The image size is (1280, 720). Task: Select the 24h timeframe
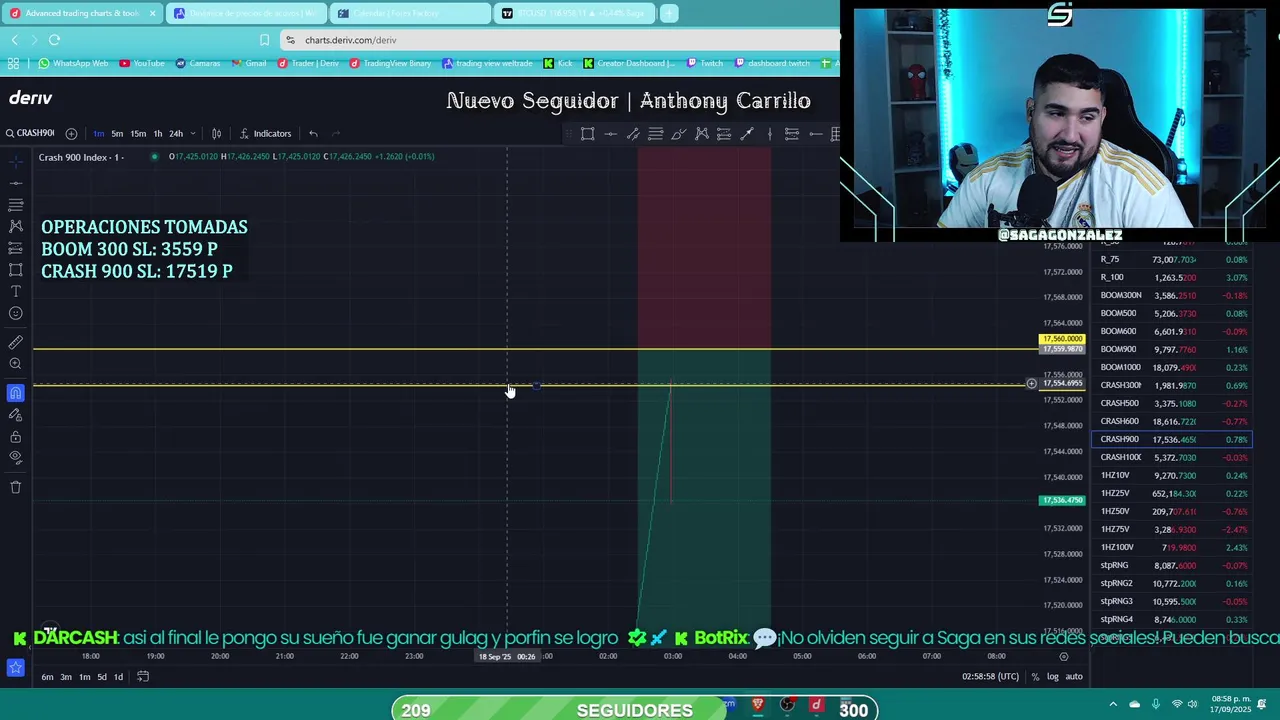[x=176, y=133]
